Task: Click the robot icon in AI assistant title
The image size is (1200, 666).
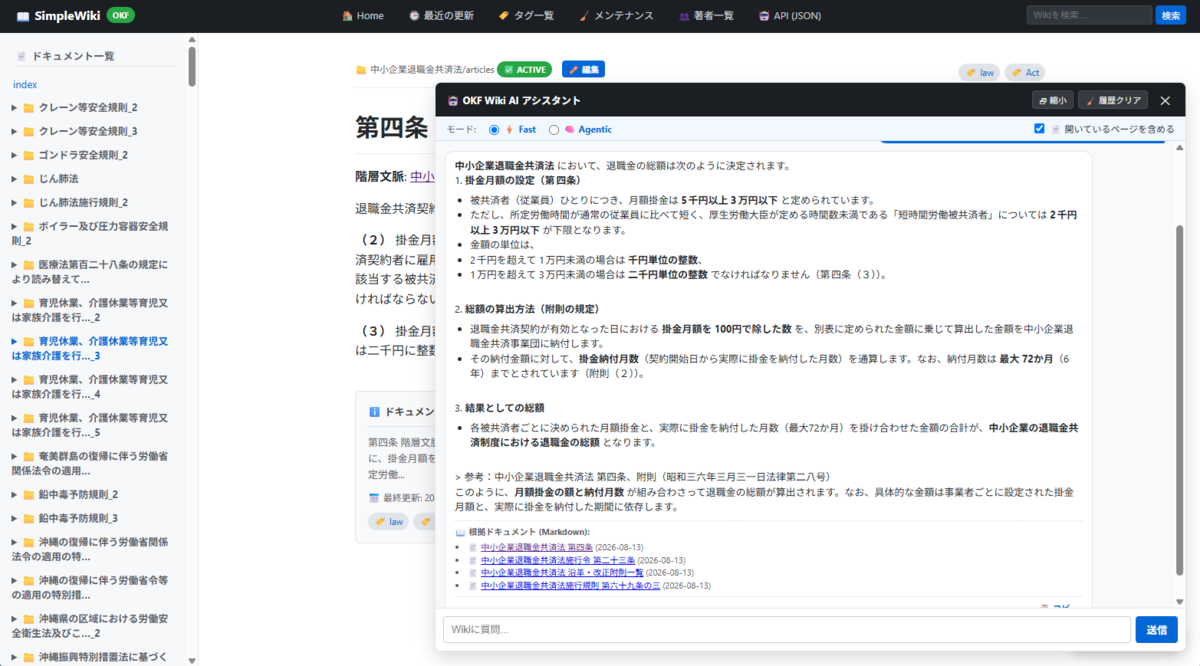Action: tap(452, 101)
